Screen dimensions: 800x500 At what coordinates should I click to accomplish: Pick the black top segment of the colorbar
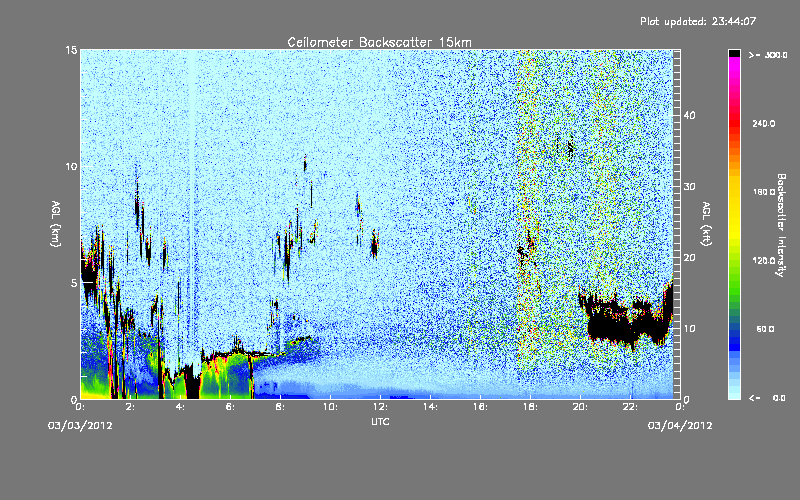(x=734, y=53)
